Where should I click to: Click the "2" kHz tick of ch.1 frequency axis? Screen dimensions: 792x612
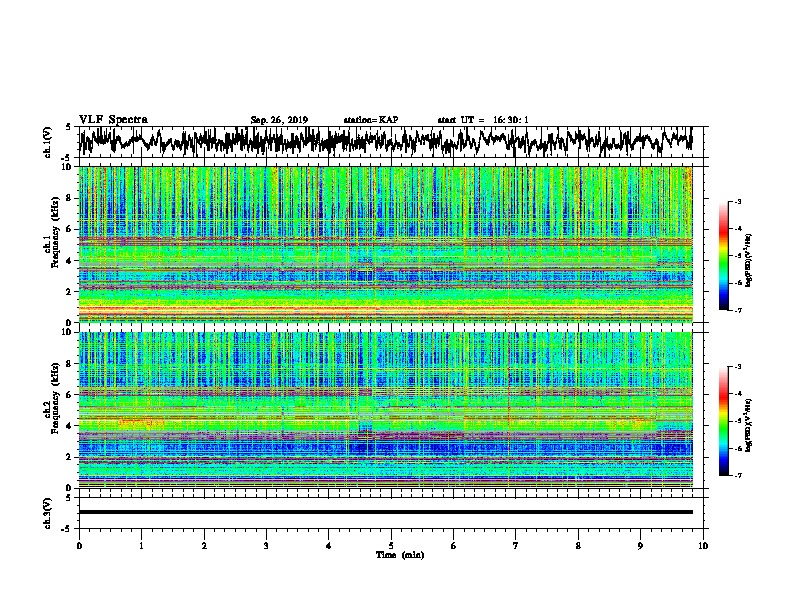click(x=70, y=291)
